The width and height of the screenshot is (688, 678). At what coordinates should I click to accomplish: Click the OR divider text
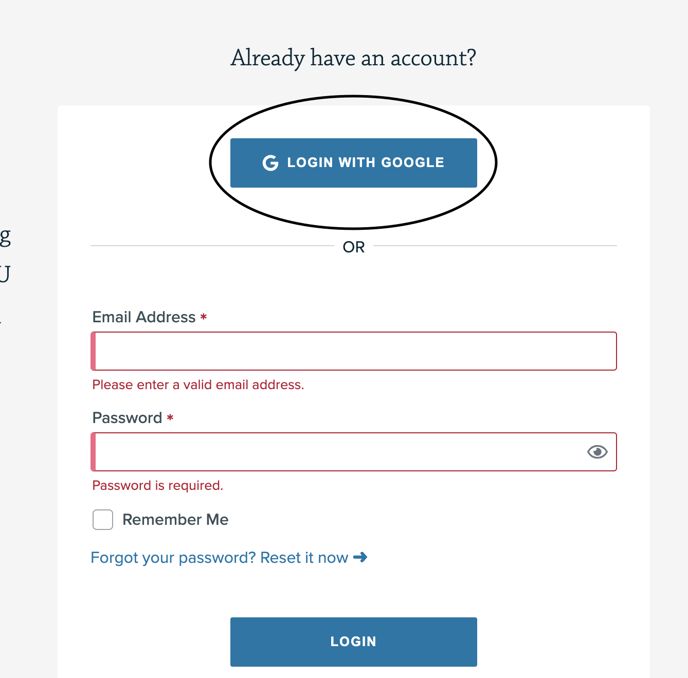click(354, 247)
